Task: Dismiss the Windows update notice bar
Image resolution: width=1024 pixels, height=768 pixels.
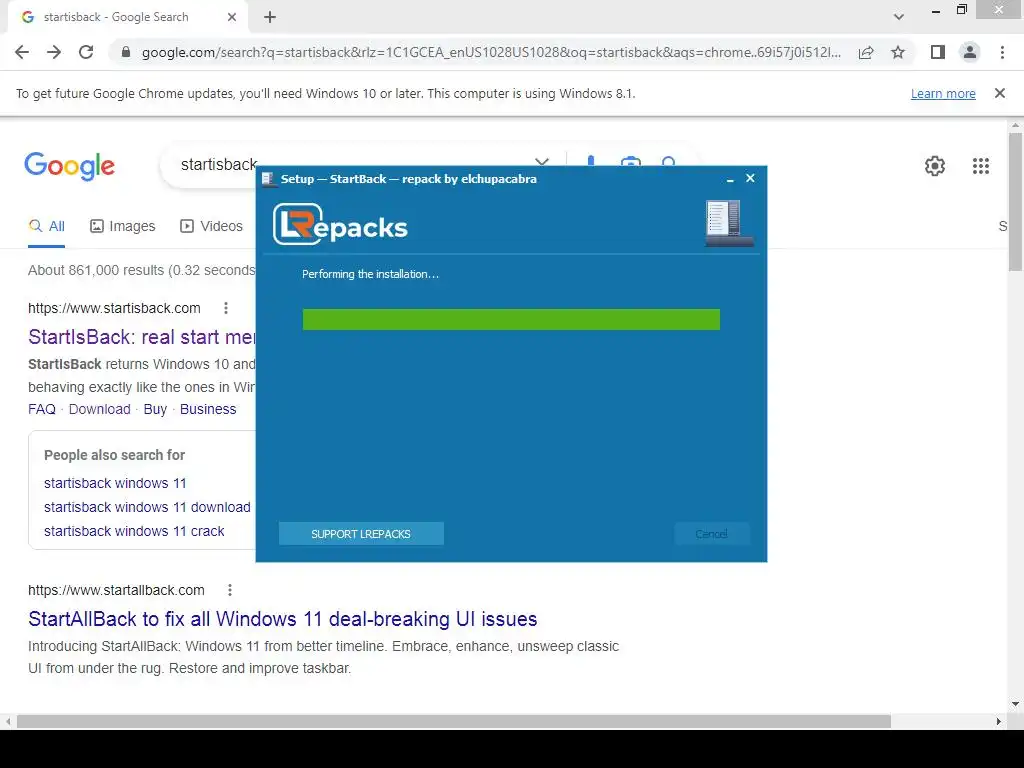Action: tap(999, 93)
